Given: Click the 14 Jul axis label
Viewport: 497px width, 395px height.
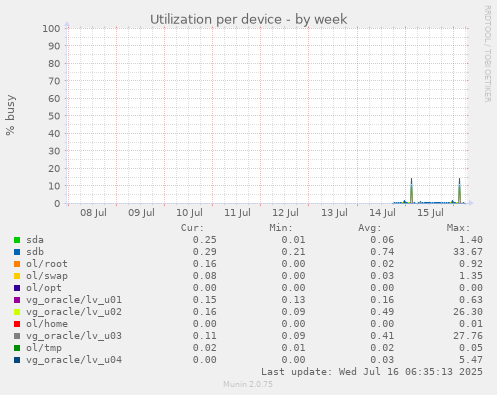Looking at the screenshot, I should click(382, 213).
